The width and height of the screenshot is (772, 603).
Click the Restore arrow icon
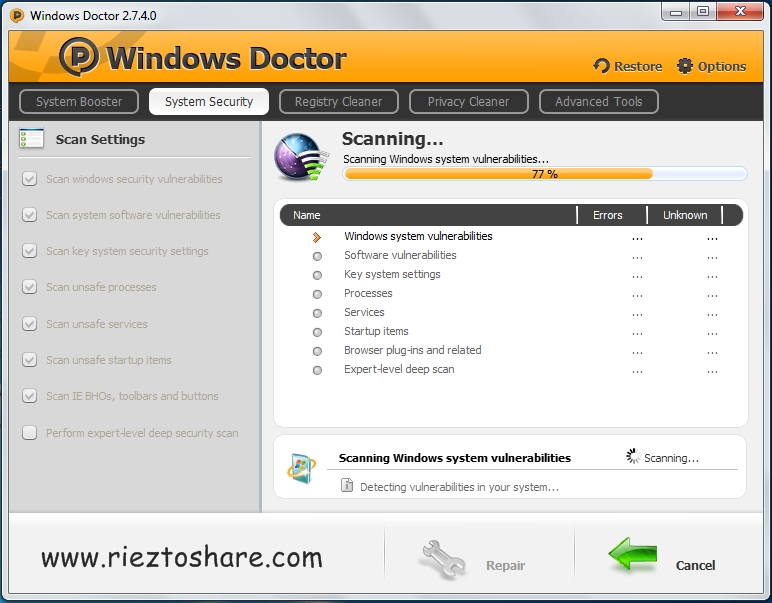[601, 66]
